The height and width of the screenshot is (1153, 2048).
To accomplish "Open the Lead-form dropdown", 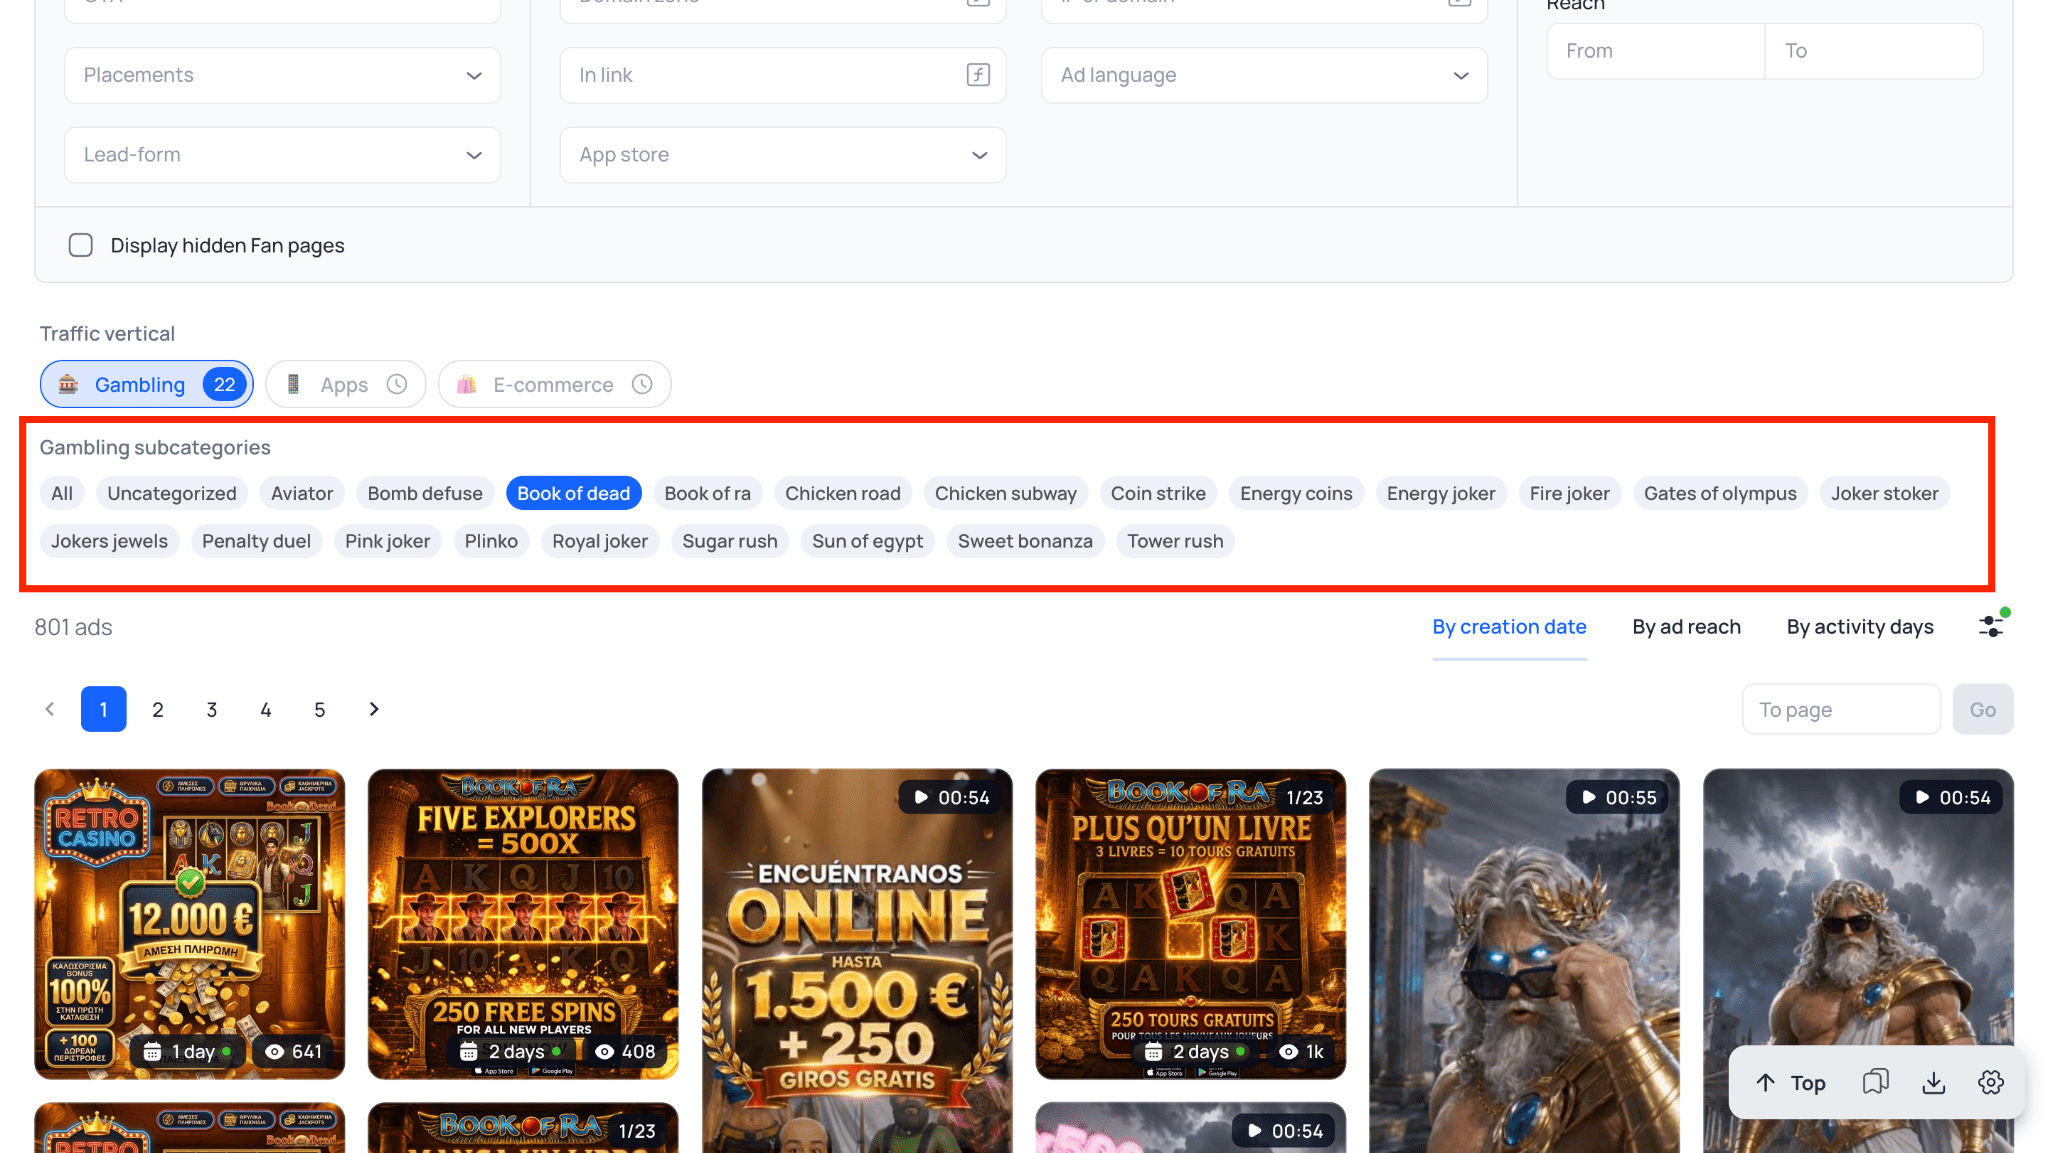I will 283,155.
